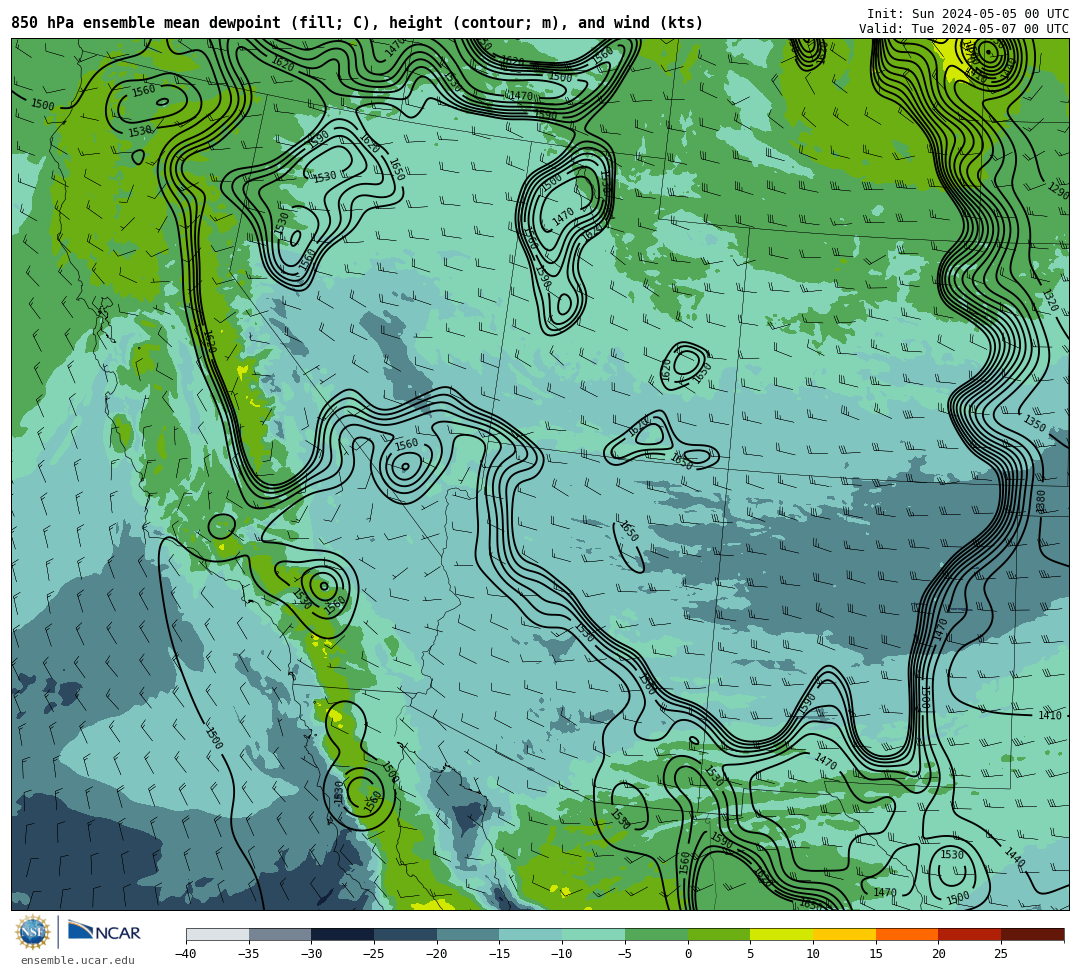1080x973 pixels.
Task: Click the slate gray -35 to -30 colorbar segment
Action: point(280,934)
